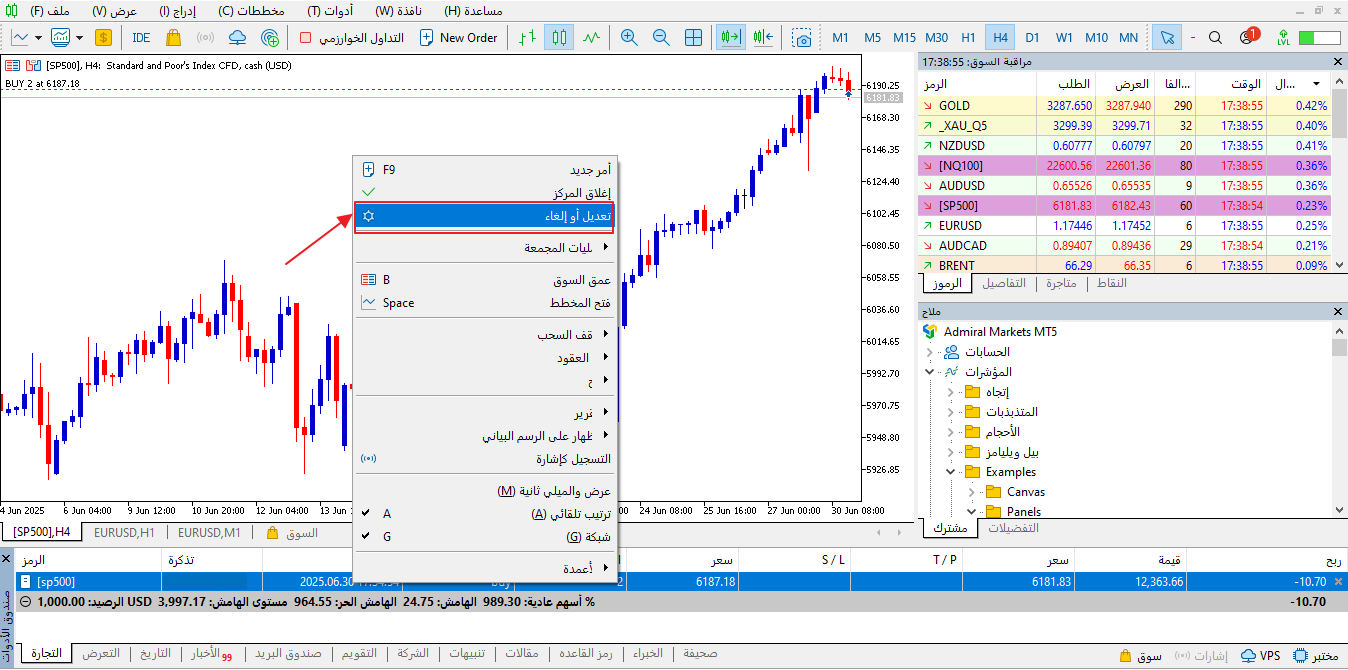1348x670 pixels.
Task: Collapse the Examples folder node
Action: tap(950, 472)
